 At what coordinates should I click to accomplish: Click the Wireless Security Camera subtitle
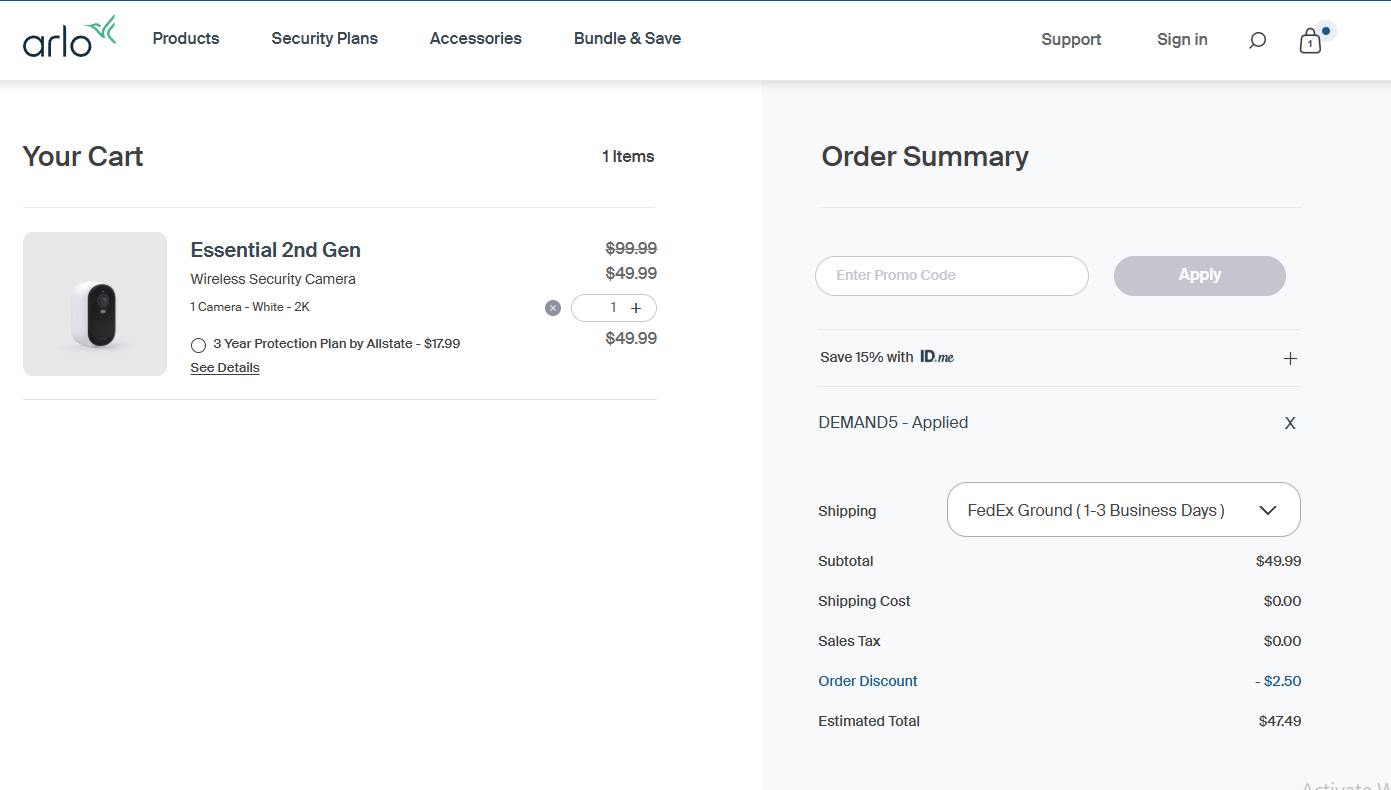[x=273, y=279]
